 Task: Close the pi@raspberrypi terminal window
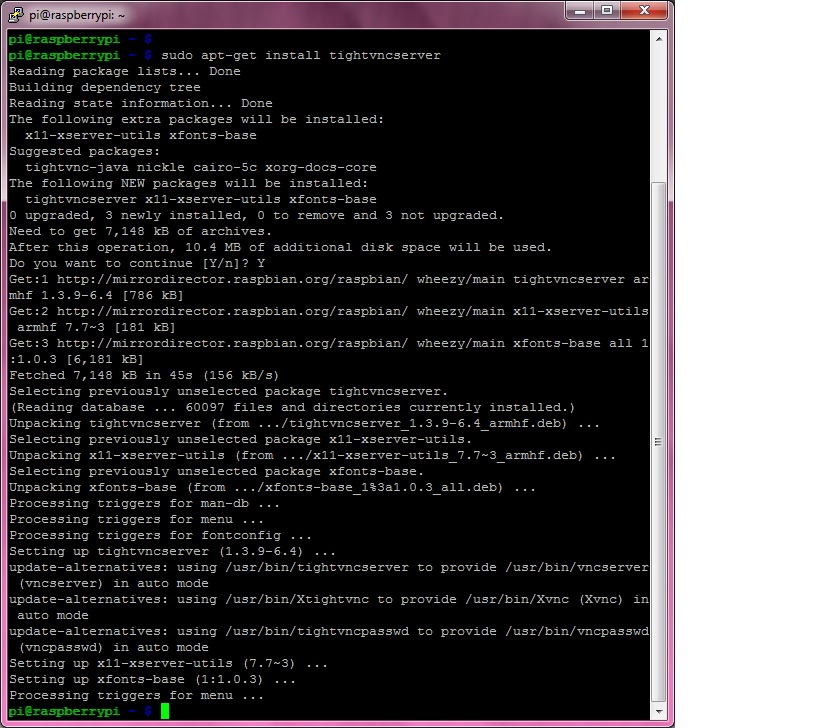[644, 10]
